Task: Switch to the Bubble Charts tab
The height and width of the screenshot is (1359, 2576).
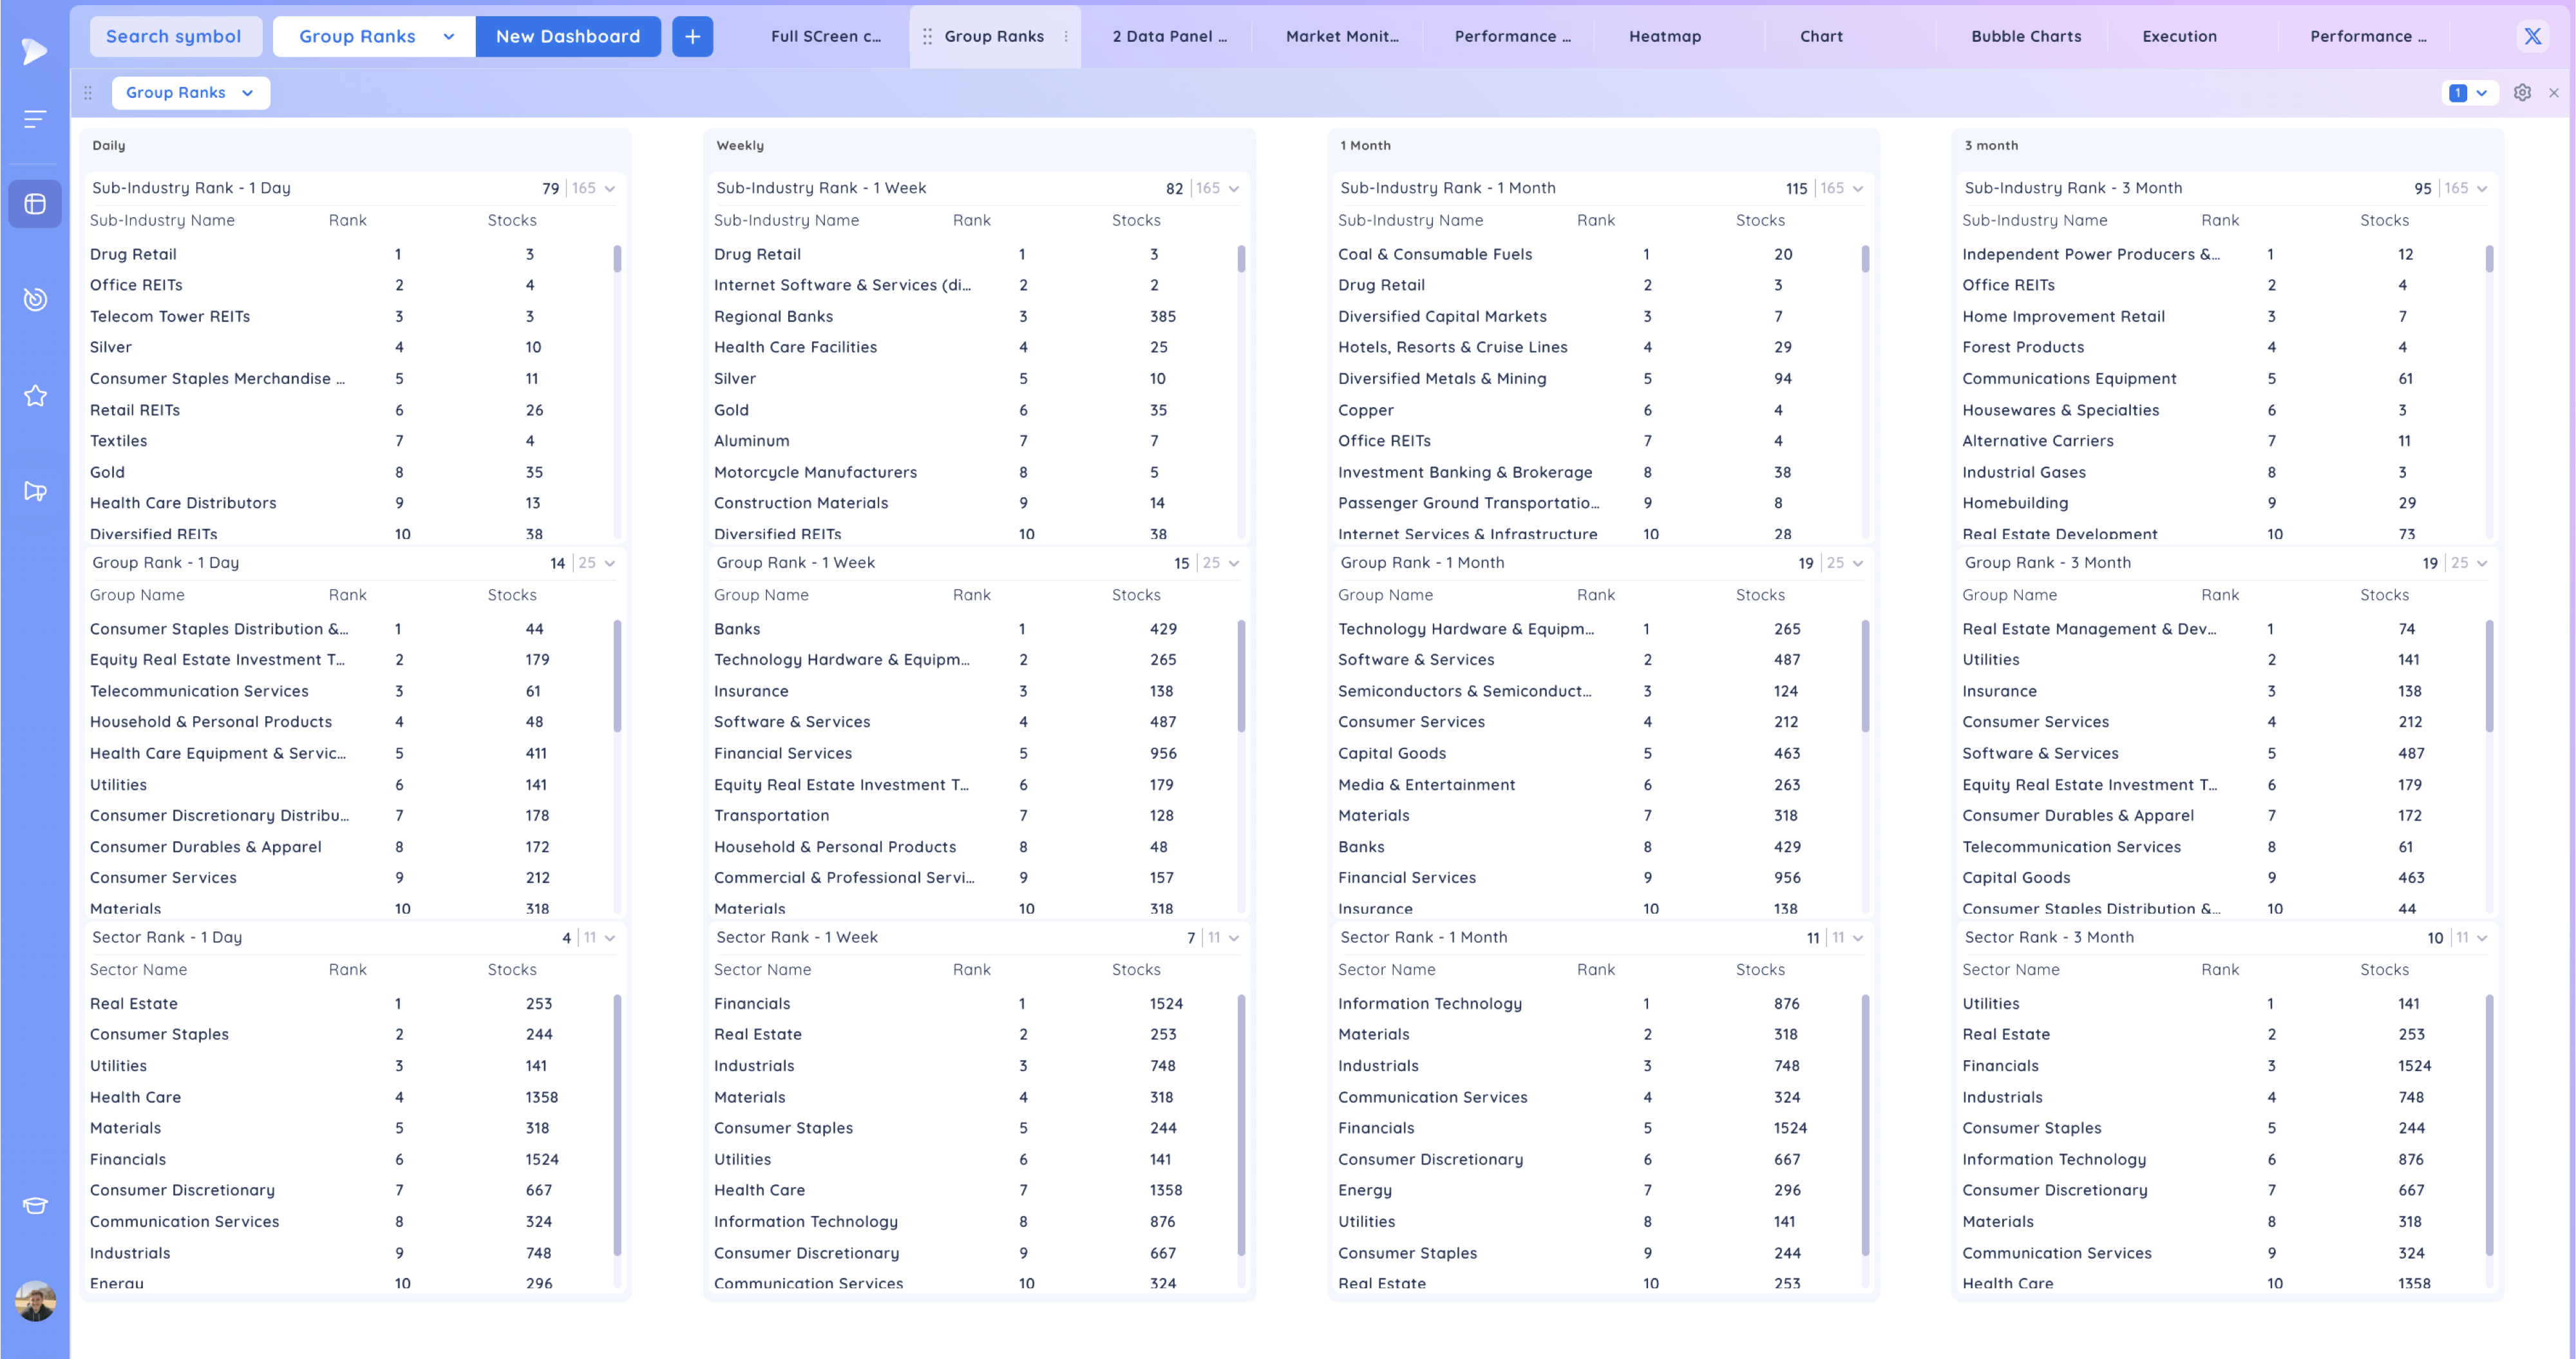Action: coord(2026,36)
